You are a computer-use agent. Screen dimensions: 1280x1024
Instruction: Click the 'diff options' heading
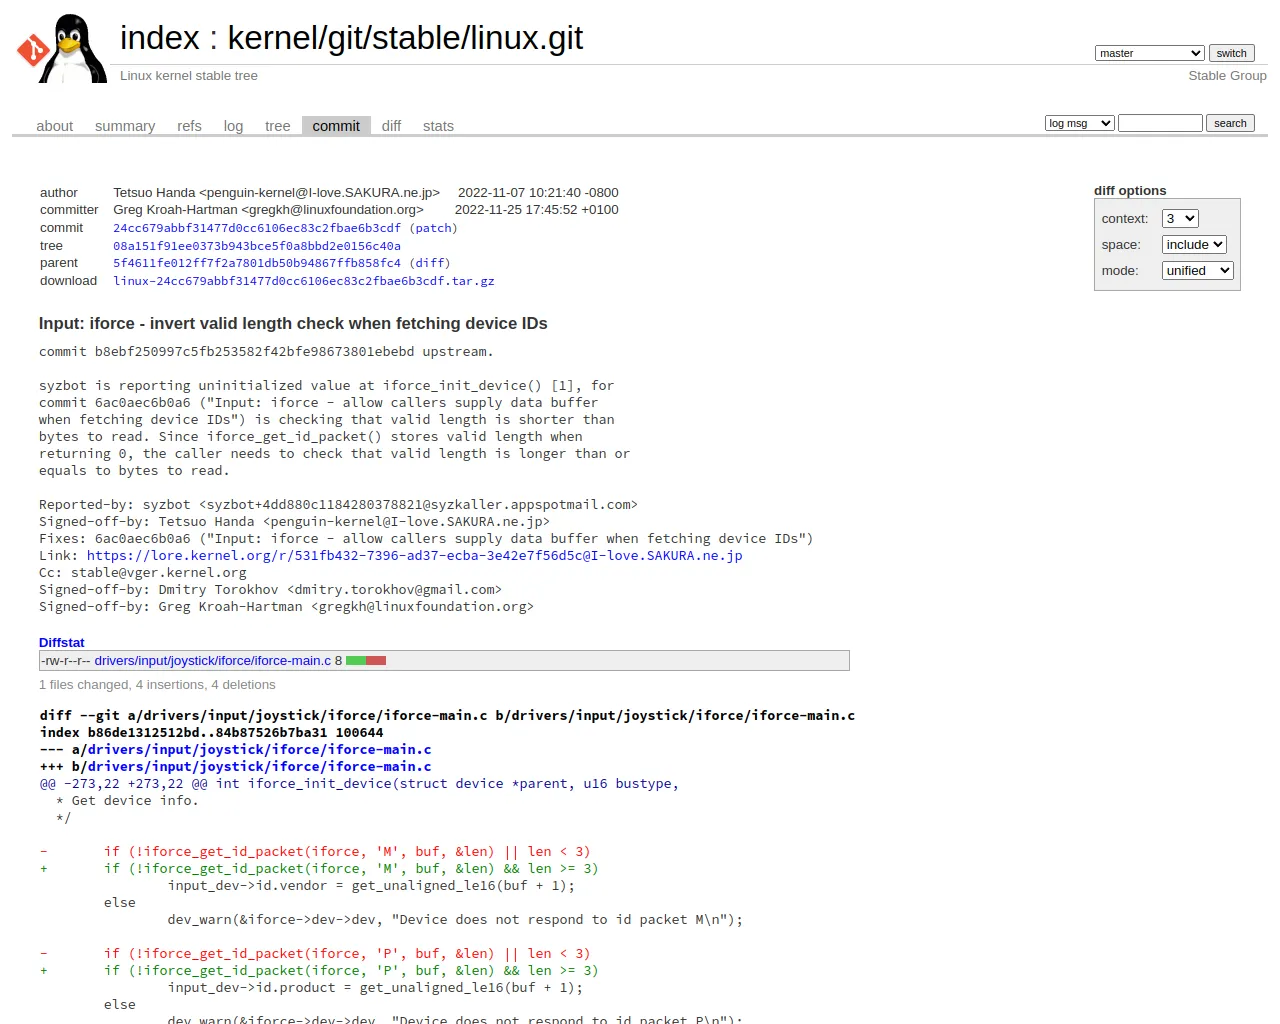pyautogui.click(x=1130, y=191)
